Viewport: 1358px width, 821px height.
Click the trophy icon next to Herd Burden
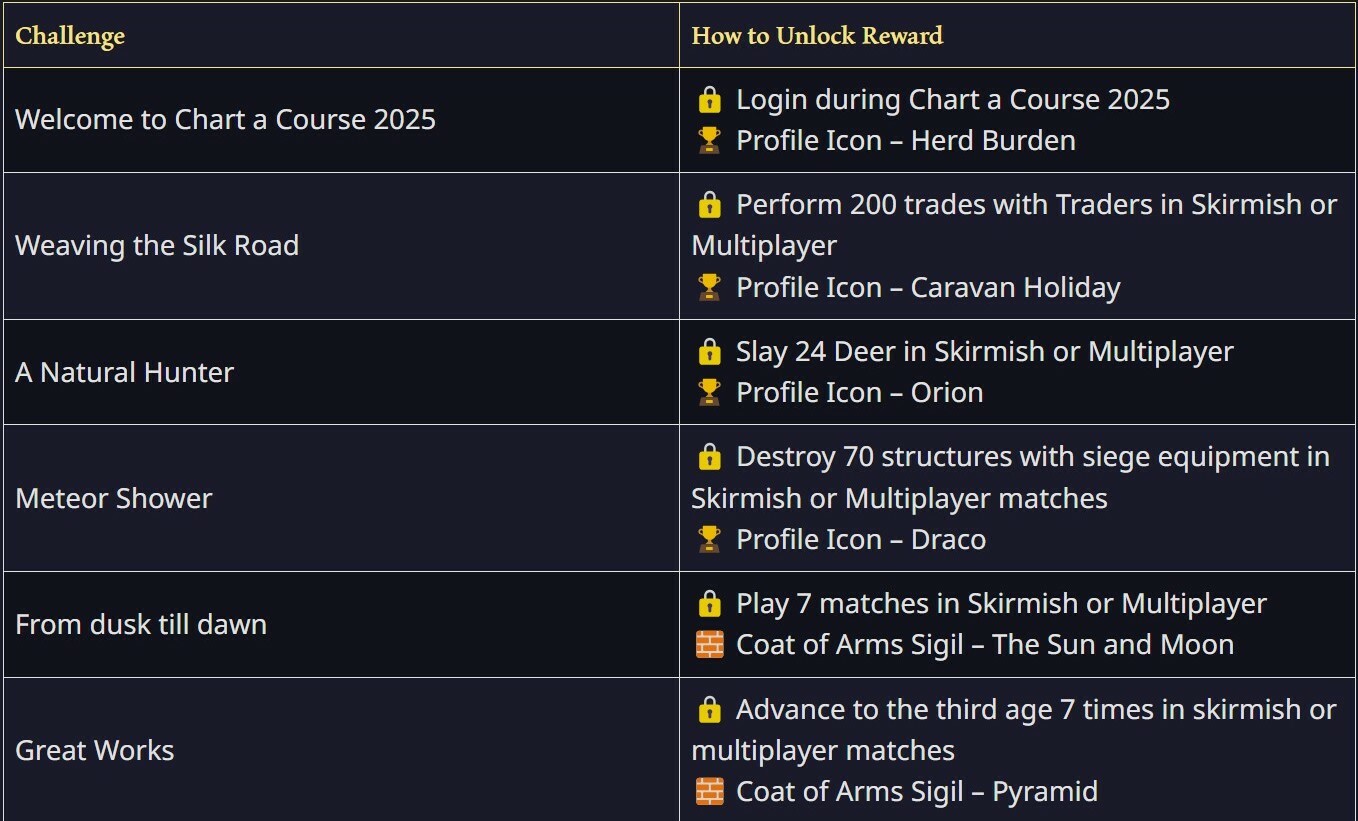(709, 141)
